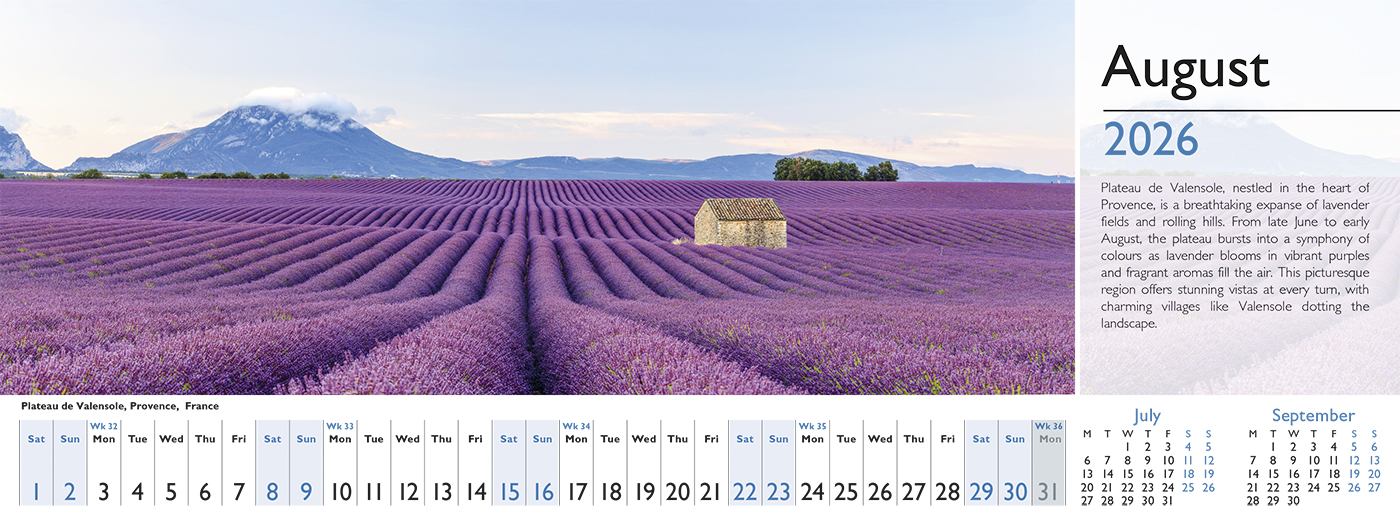Screen dimensions: 1400x525
Task: Select Sunday 30 in the August date strip
Action: click(x=1015, y=462)
